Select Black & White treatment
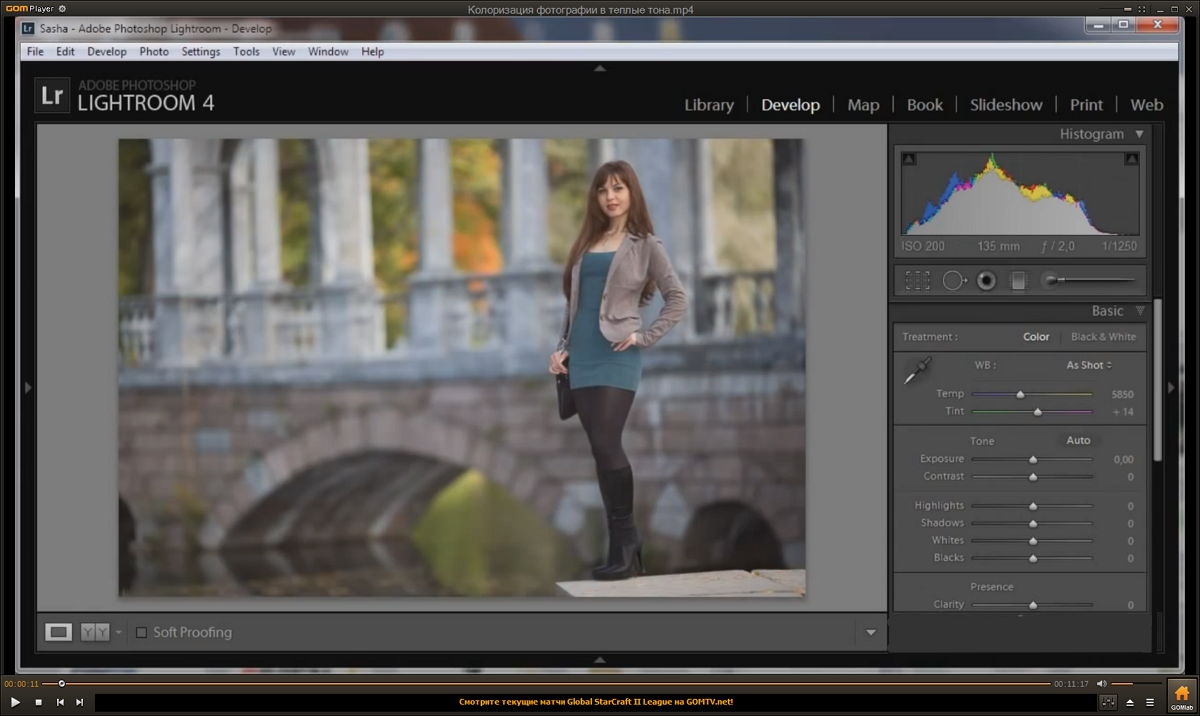Screen dimensions: 1200x716 [1103, 337]
